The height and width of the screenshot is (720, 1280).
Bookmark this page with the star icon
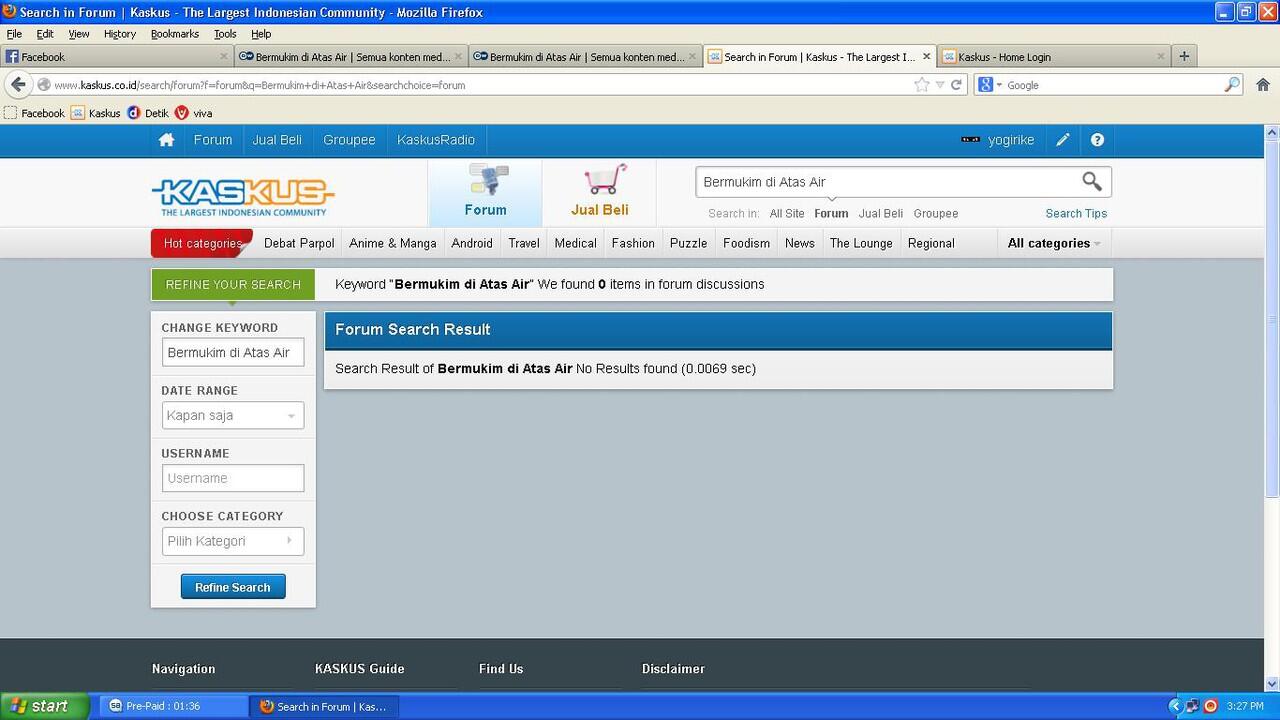coord(921,85)
